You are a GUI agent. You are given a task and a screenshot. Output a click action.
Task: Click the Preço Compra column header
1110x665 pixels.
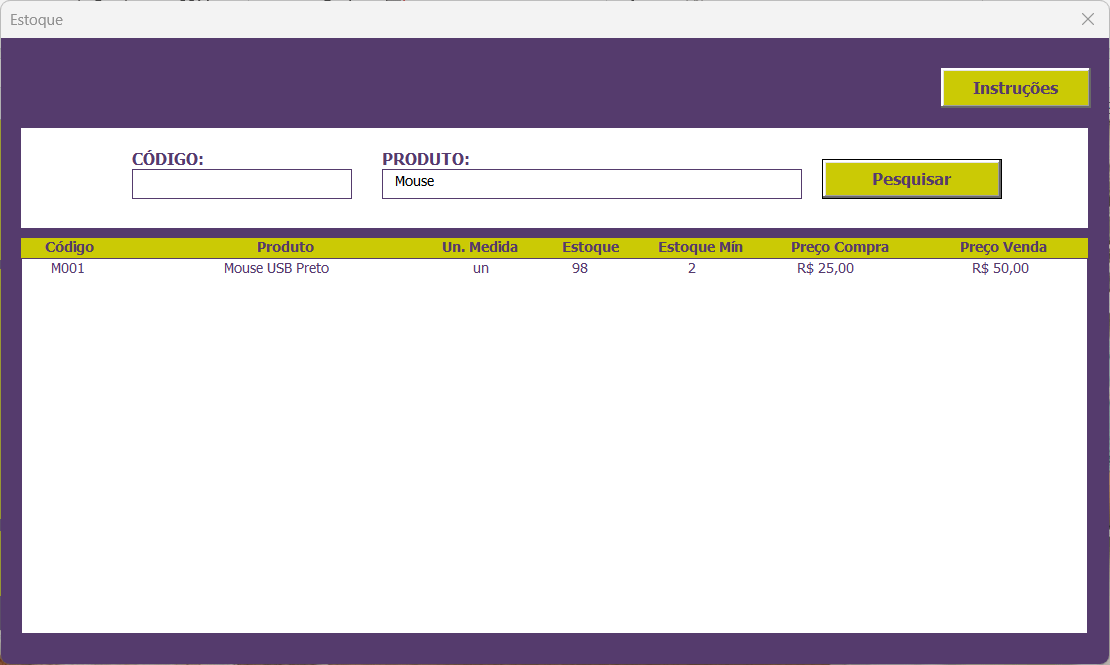click(840, 247)
